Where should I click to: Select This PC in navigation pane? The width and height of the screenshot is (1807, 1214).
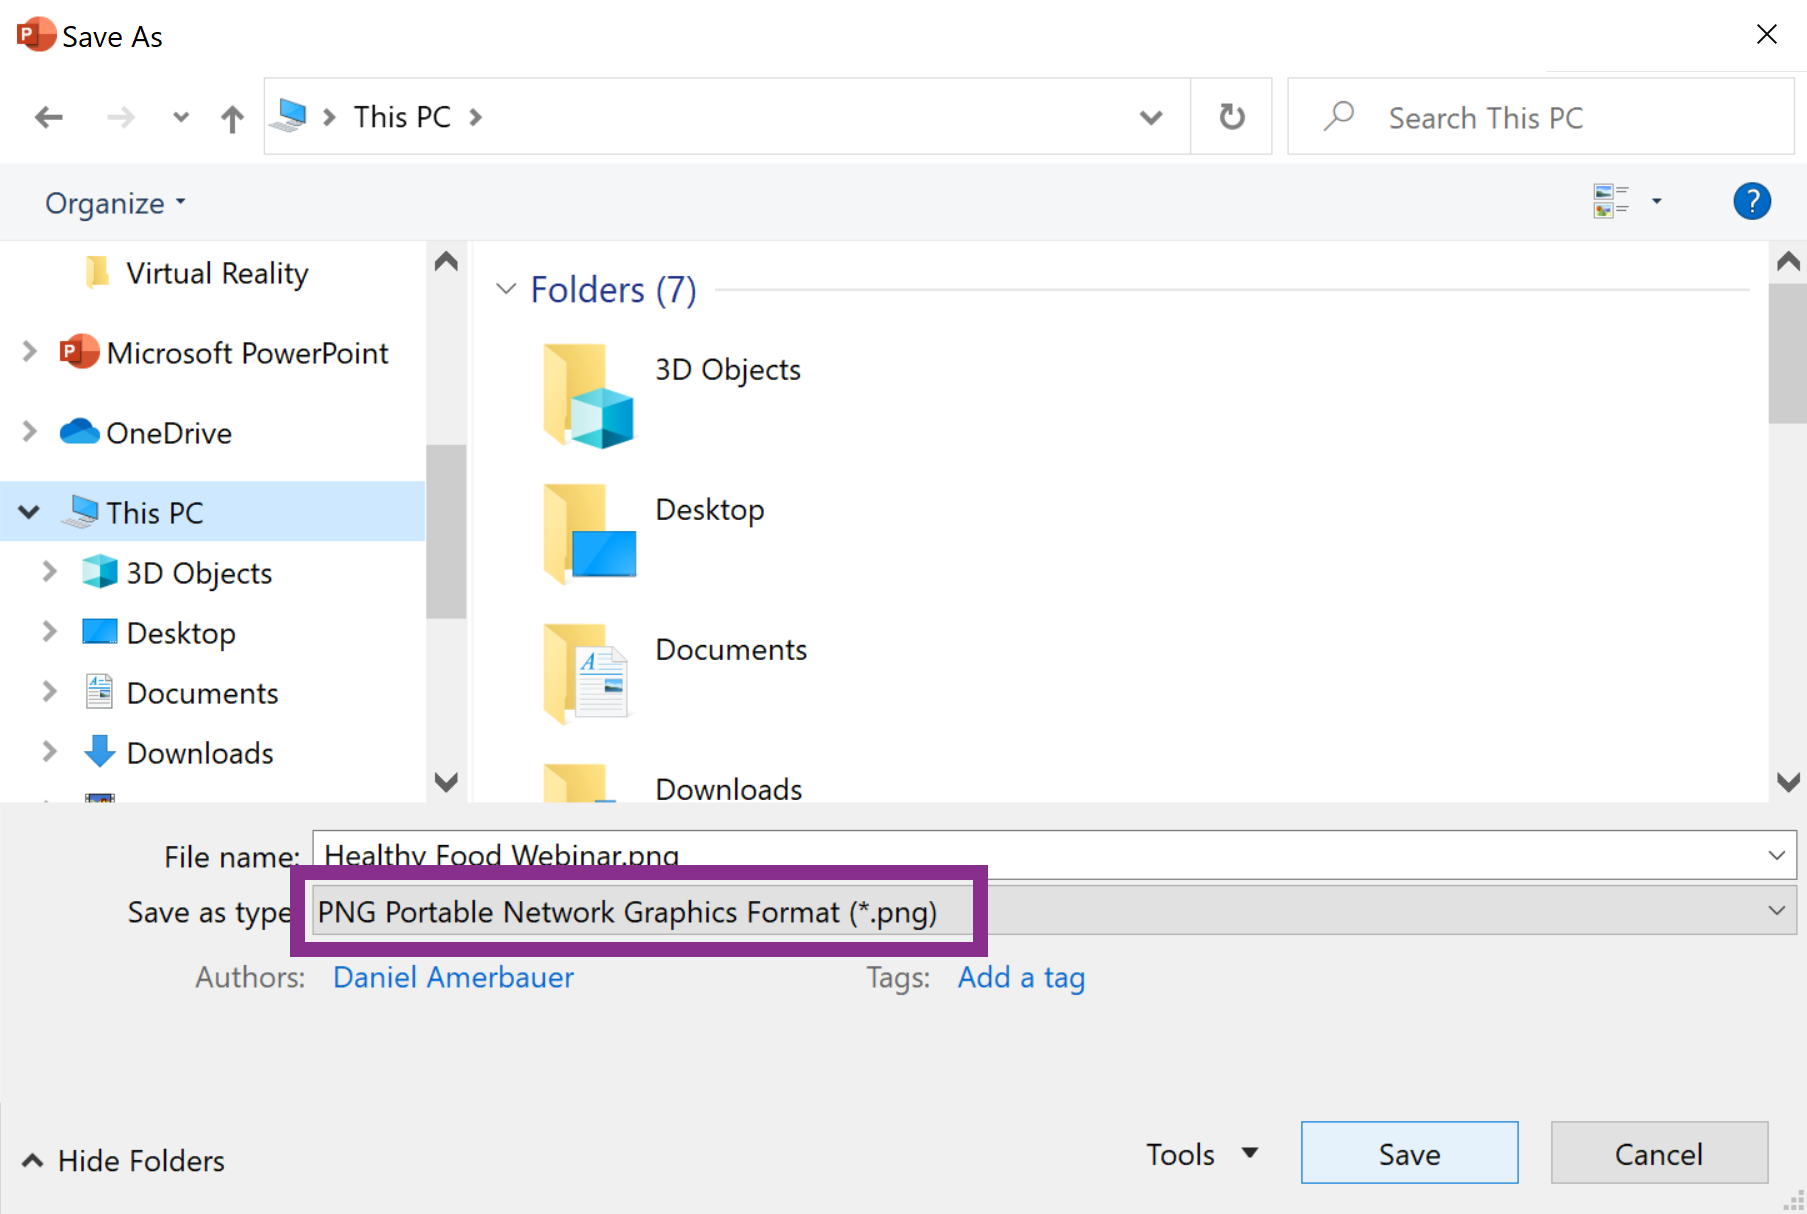coord(154,513)
